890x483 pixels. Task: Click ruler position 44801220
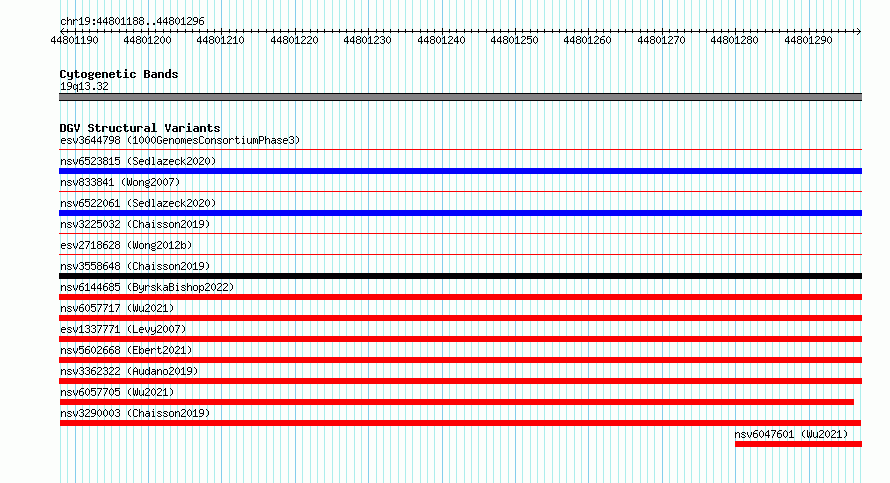pos(294,40)
